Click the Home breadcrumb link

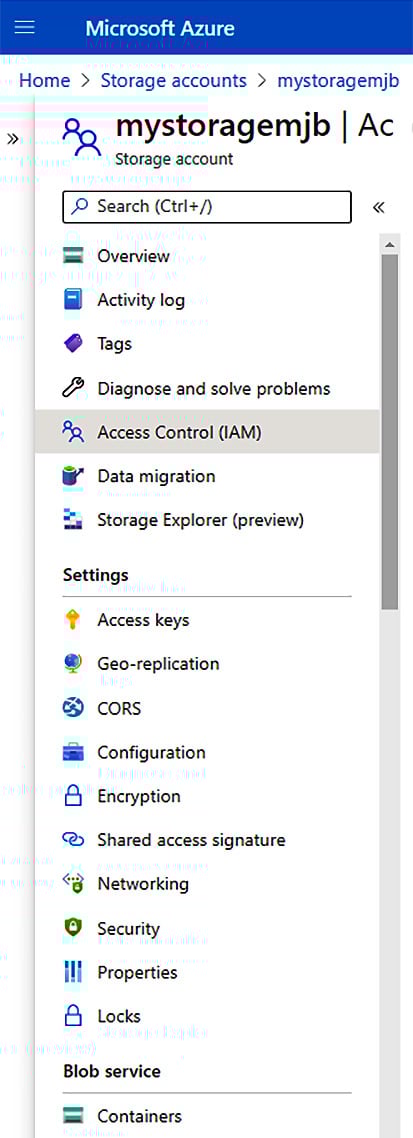45,80
